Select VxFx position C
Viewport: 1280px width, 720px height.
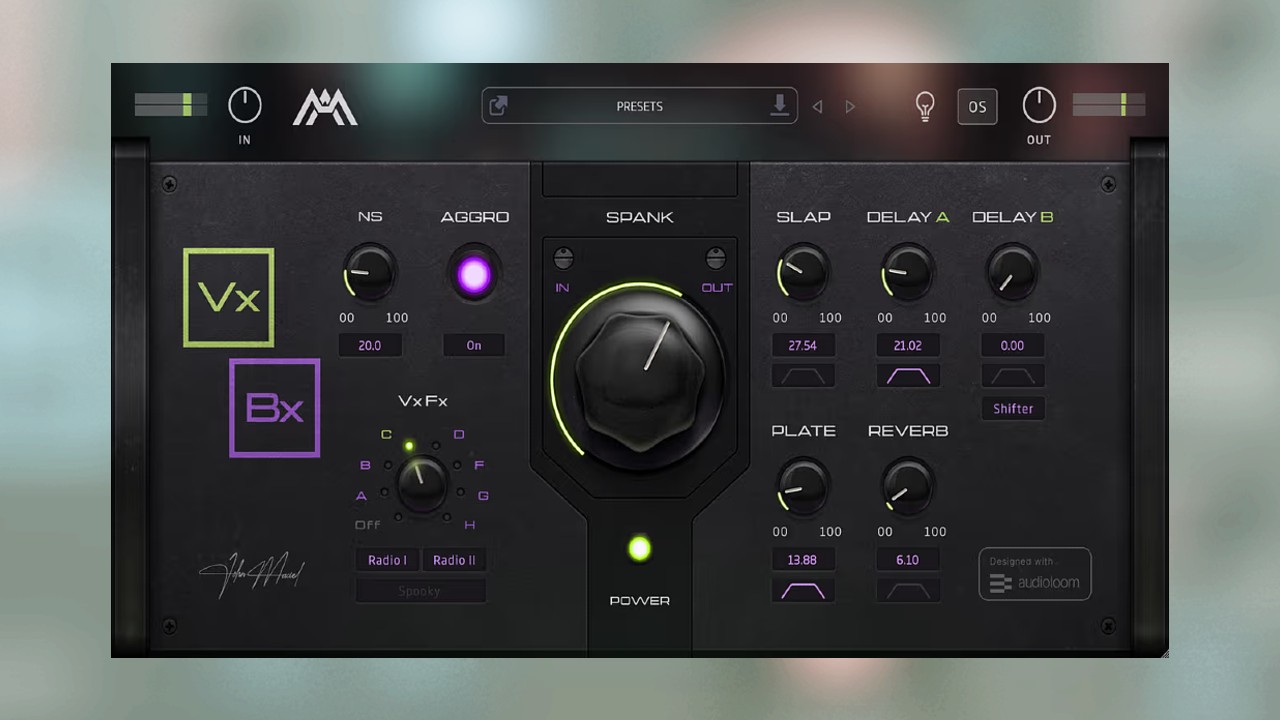pyautogui.click(x=387, y=434)
